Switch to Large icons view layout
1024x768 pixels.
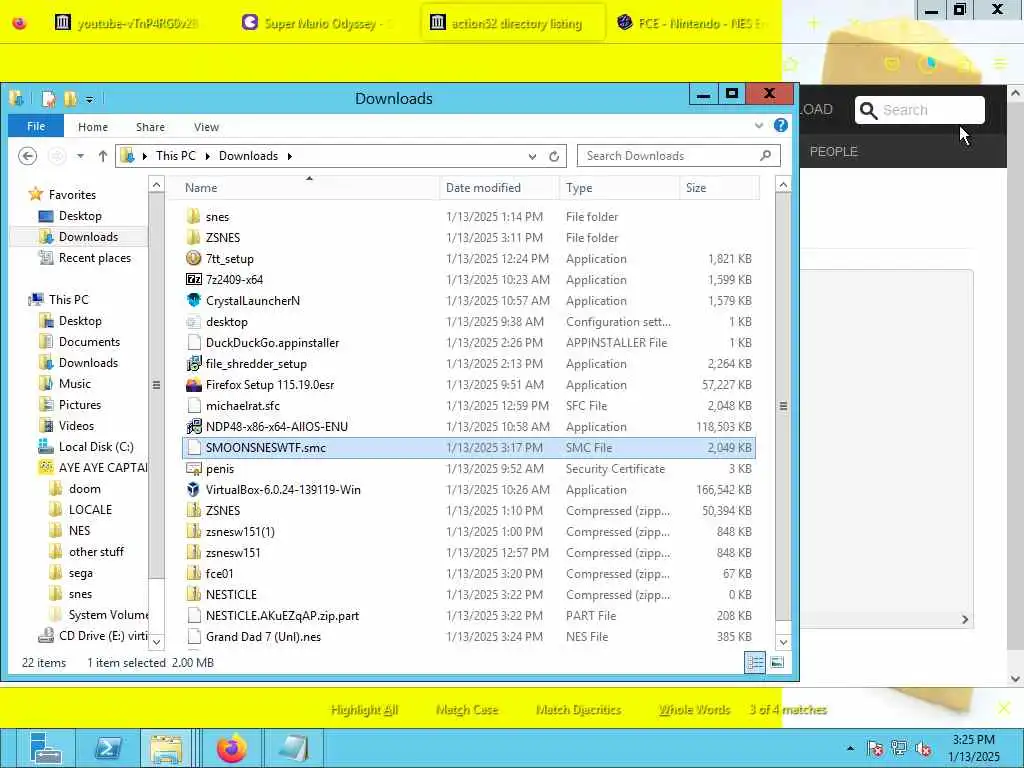777,662
